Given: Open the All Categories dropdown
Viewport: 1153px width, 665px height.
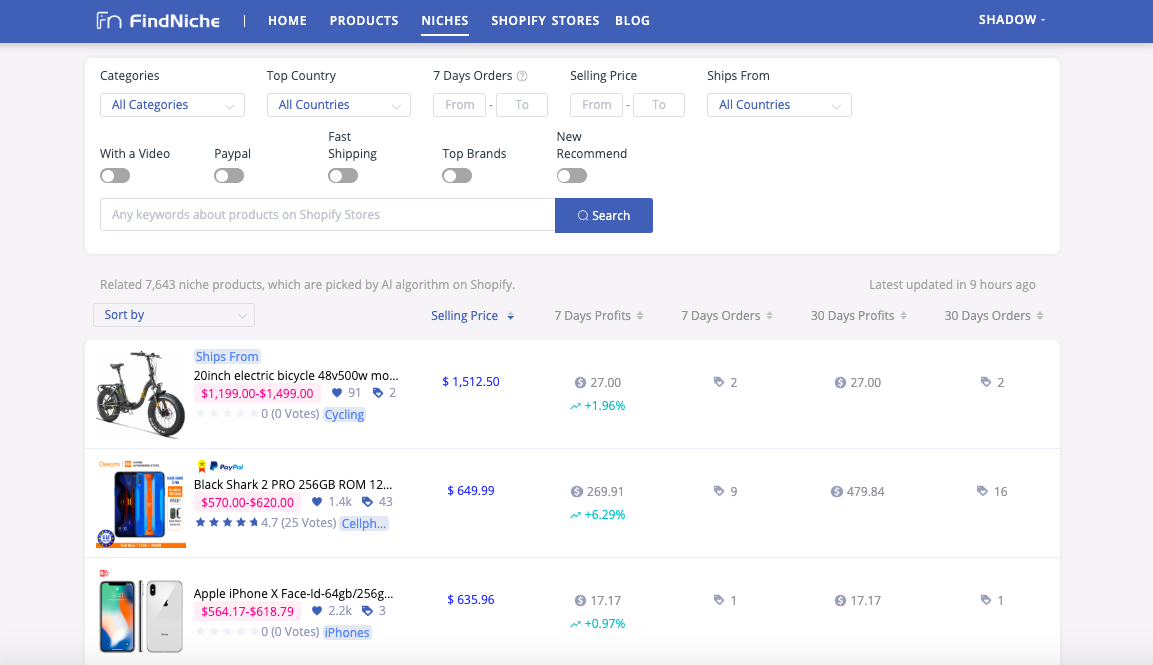Looking at the screenshot, I should (x=172, y=105).
